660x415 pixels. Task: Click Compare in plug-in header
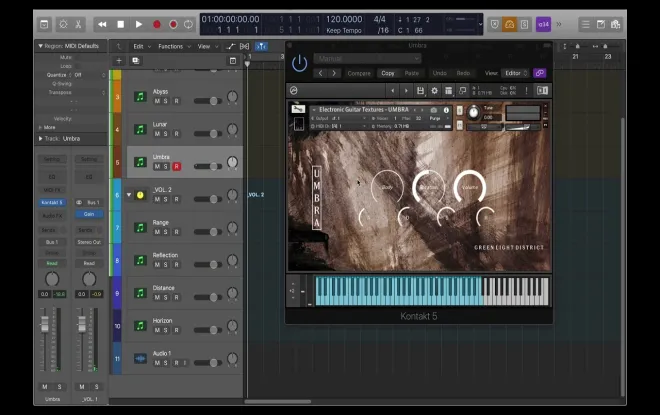click(359, 73)
